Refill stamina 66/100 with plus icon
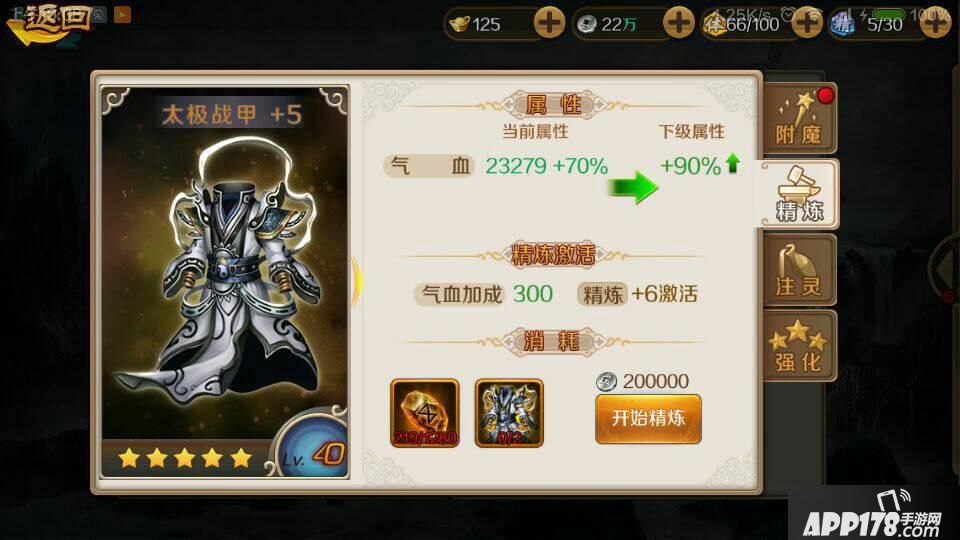960x540 pixels. [x=807, y=24]
